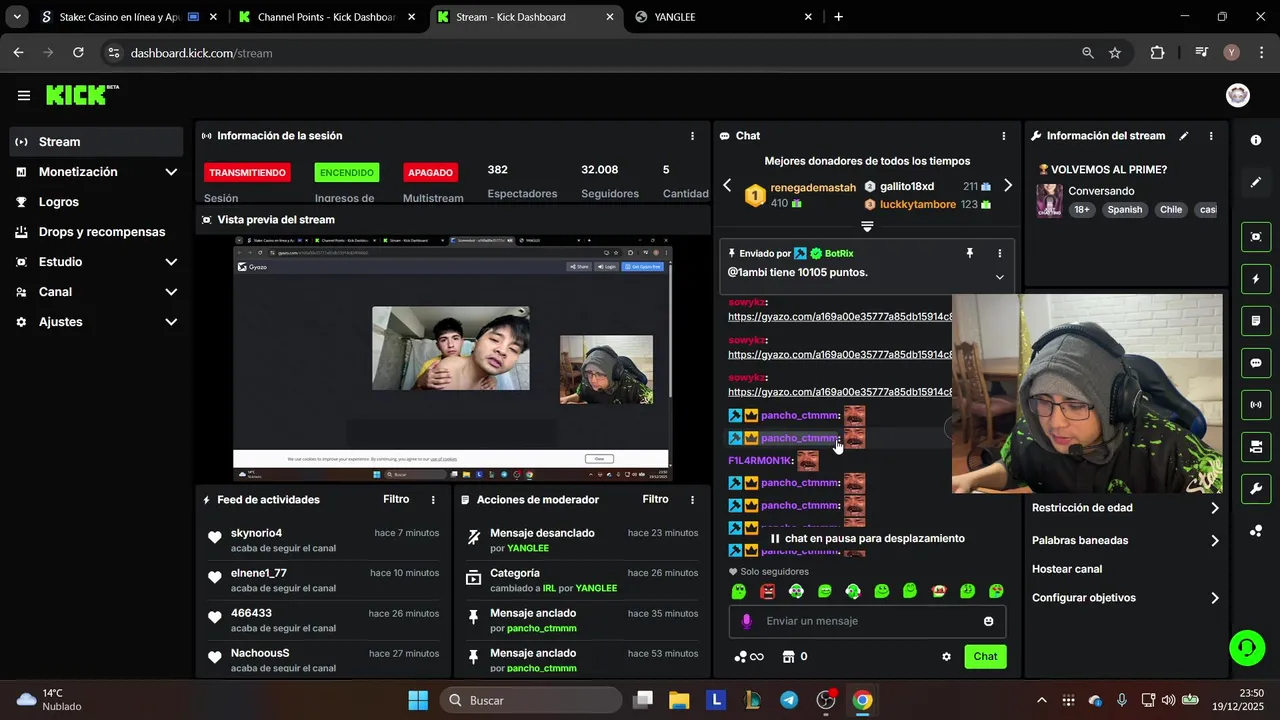The image size is (1280, 720).
Task: Collapse the top donors leaderboard handle
Action: coord(867,227)
